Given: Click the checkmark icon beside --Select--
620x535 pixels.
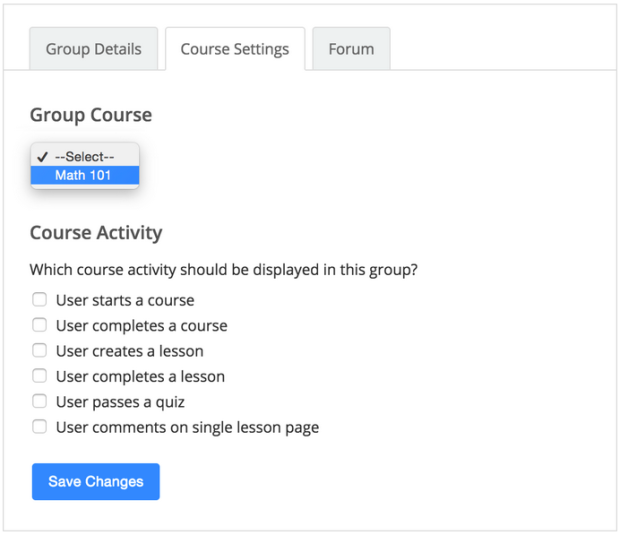Looking at the screenshot, I should 42,157.
